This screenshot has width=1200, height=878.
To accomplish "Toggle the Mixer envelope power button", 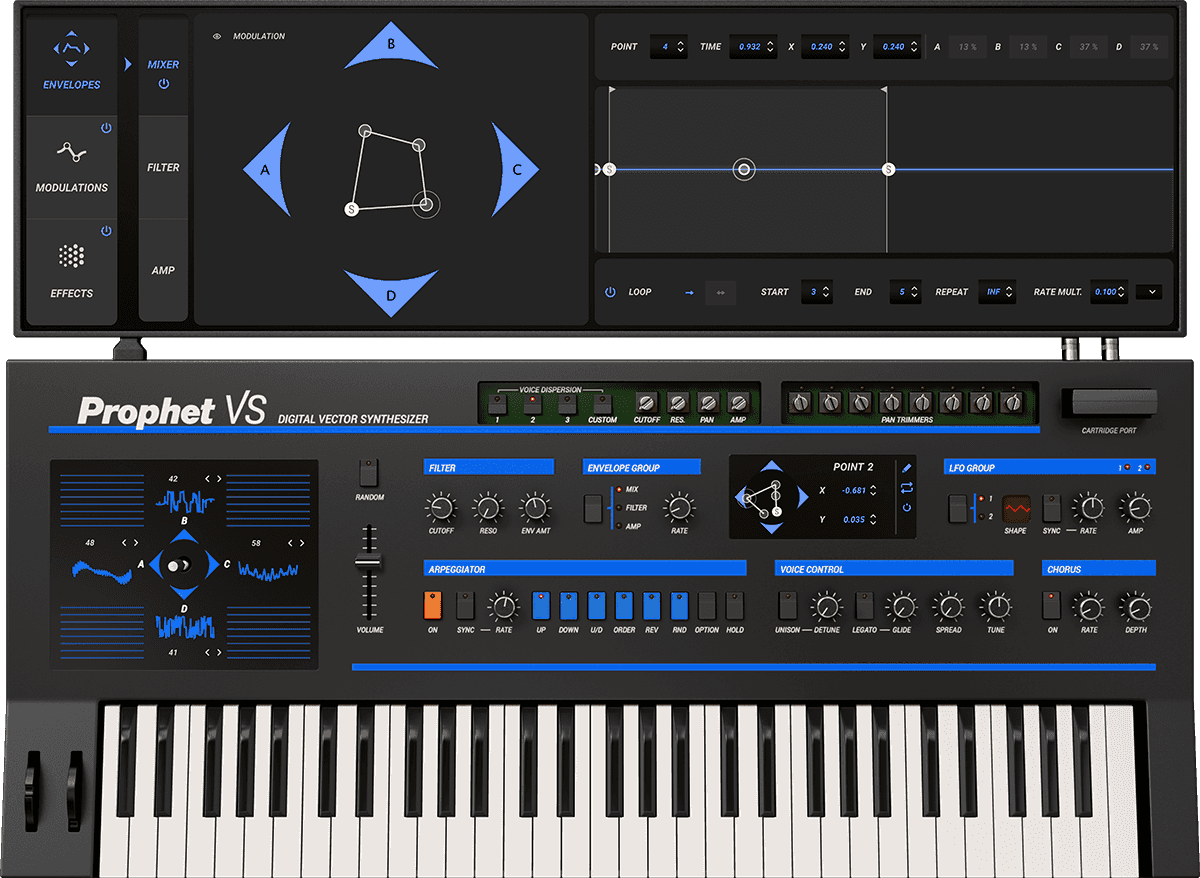I will (163, 84).
